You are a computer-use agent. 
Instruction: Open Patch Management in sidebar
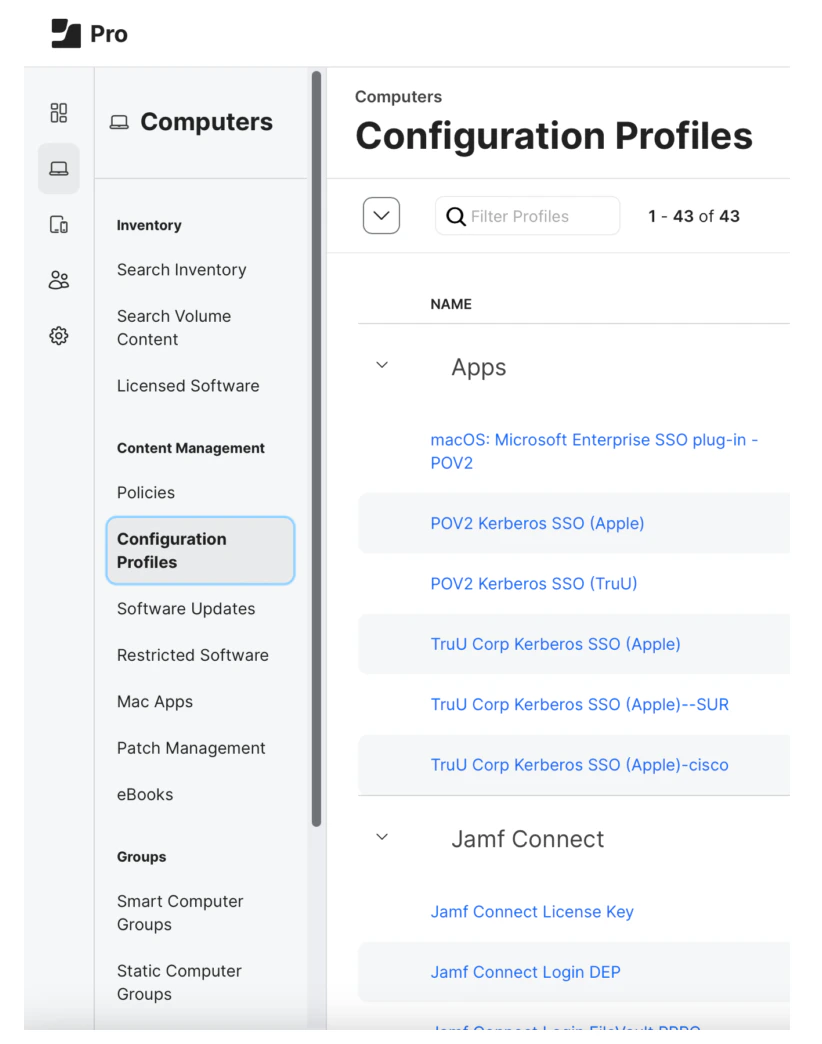191,748
